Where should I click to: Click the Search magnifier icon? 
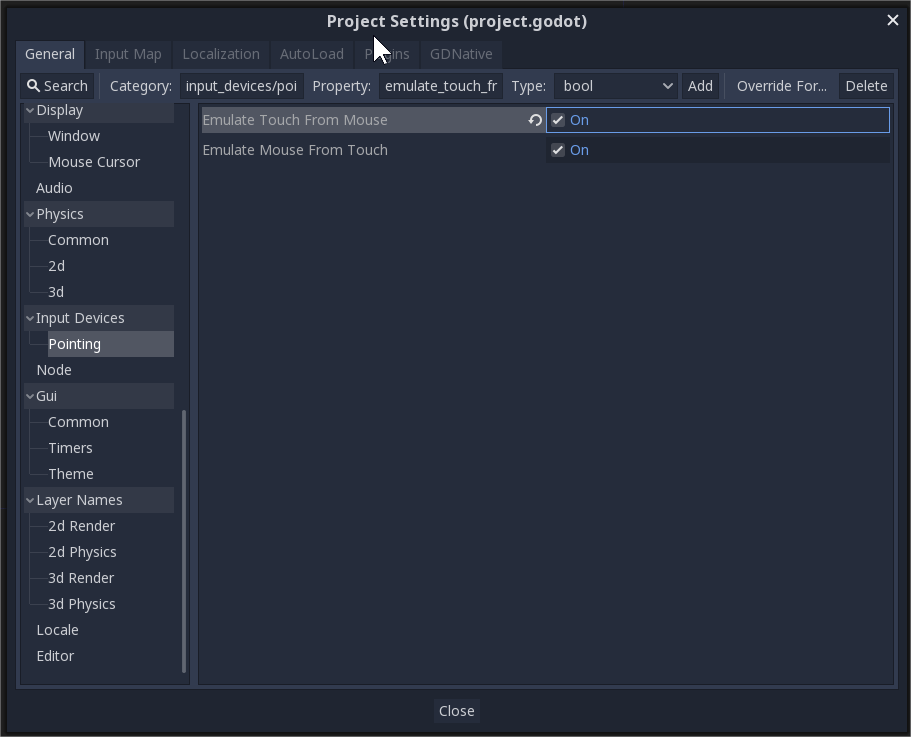tap(34, 86)
